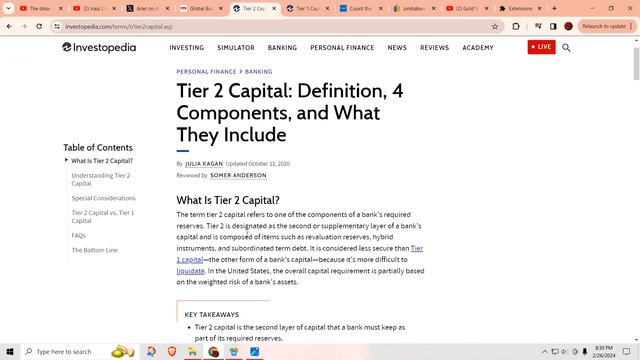Viewport: 640px width, 360px height.
Task: Click the Investopedia logo
Action: (x=99, y=47)
